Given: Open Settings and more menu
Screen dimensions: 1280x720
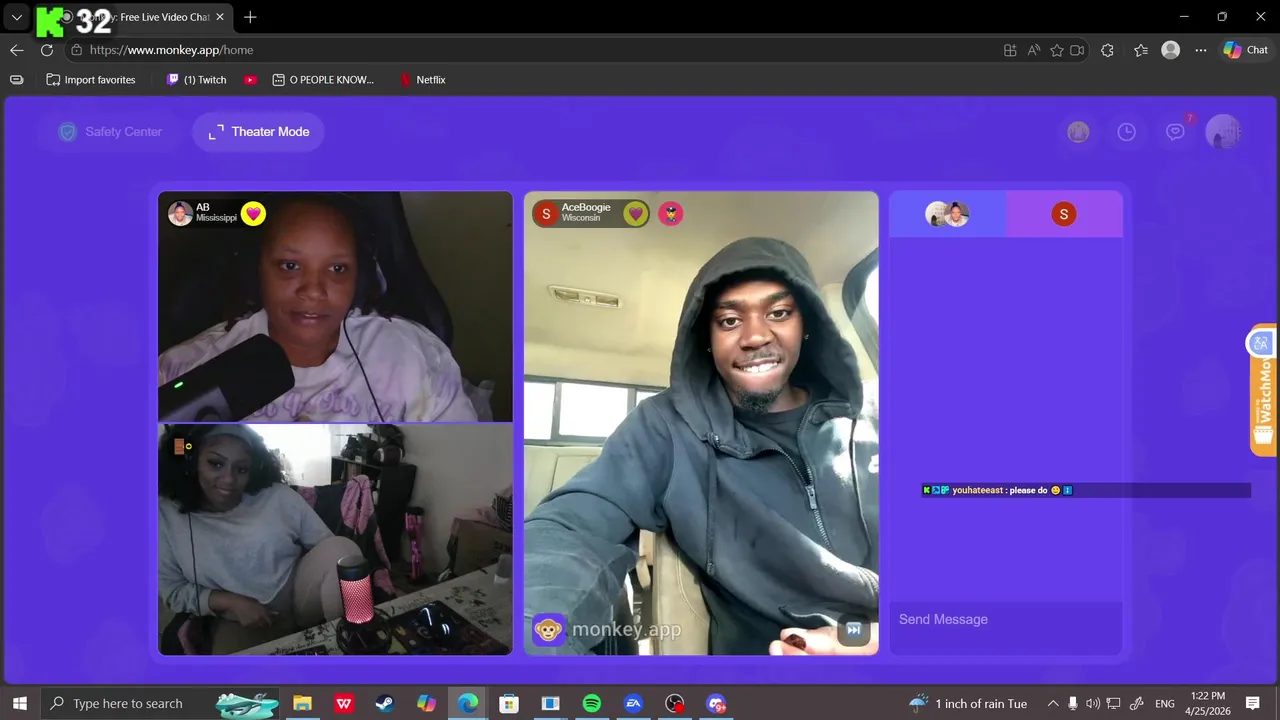Looking at the screenshot, I should [x=1201, y=50].
